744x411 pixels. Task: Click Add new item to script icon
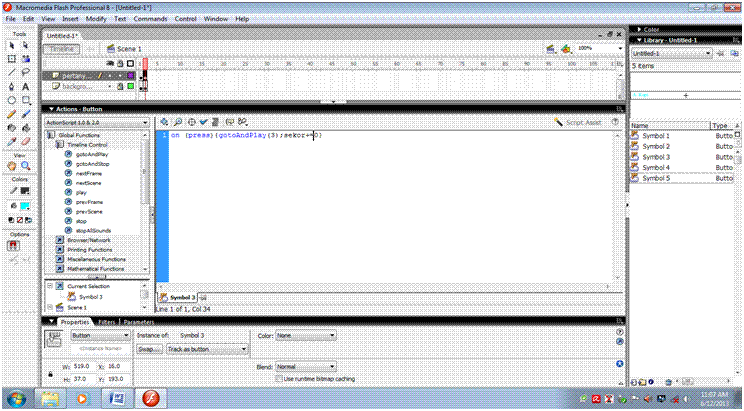pos(164,122)
